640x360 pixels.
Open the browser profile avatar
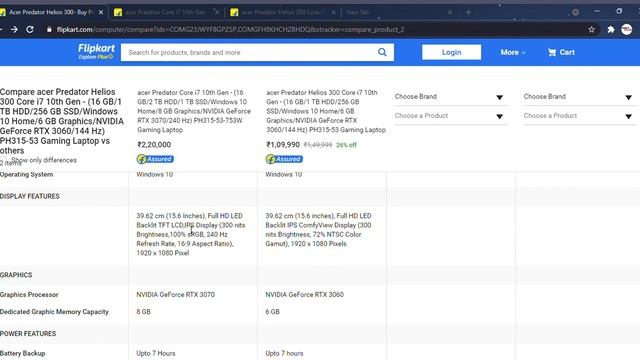[x=627, y=29]
